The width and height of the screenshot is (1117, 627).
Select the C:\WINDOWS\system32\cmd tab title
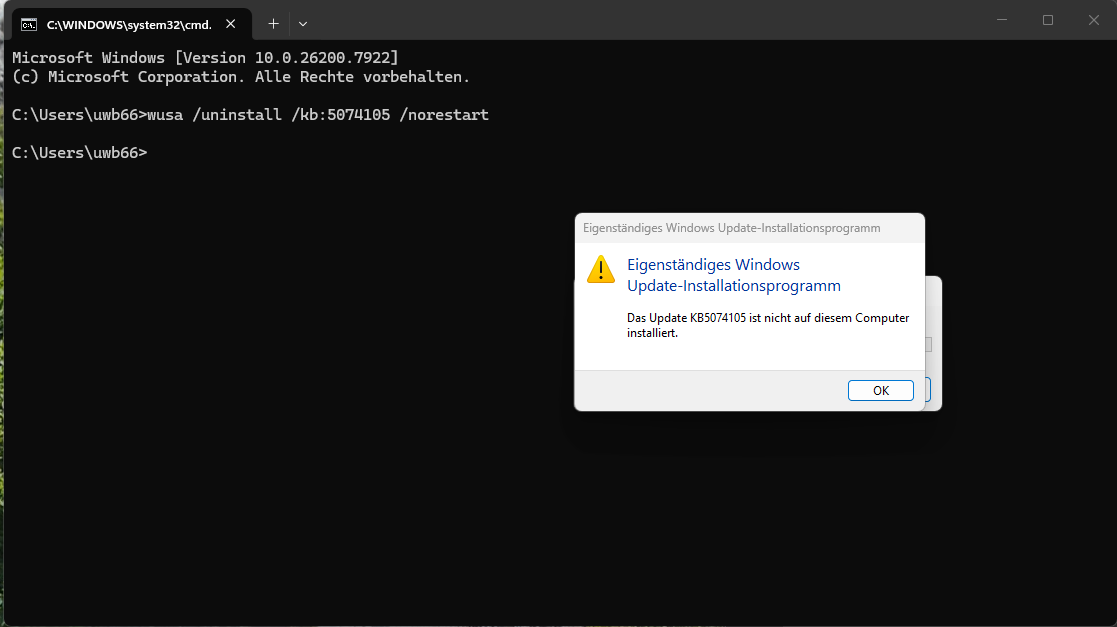129,24
